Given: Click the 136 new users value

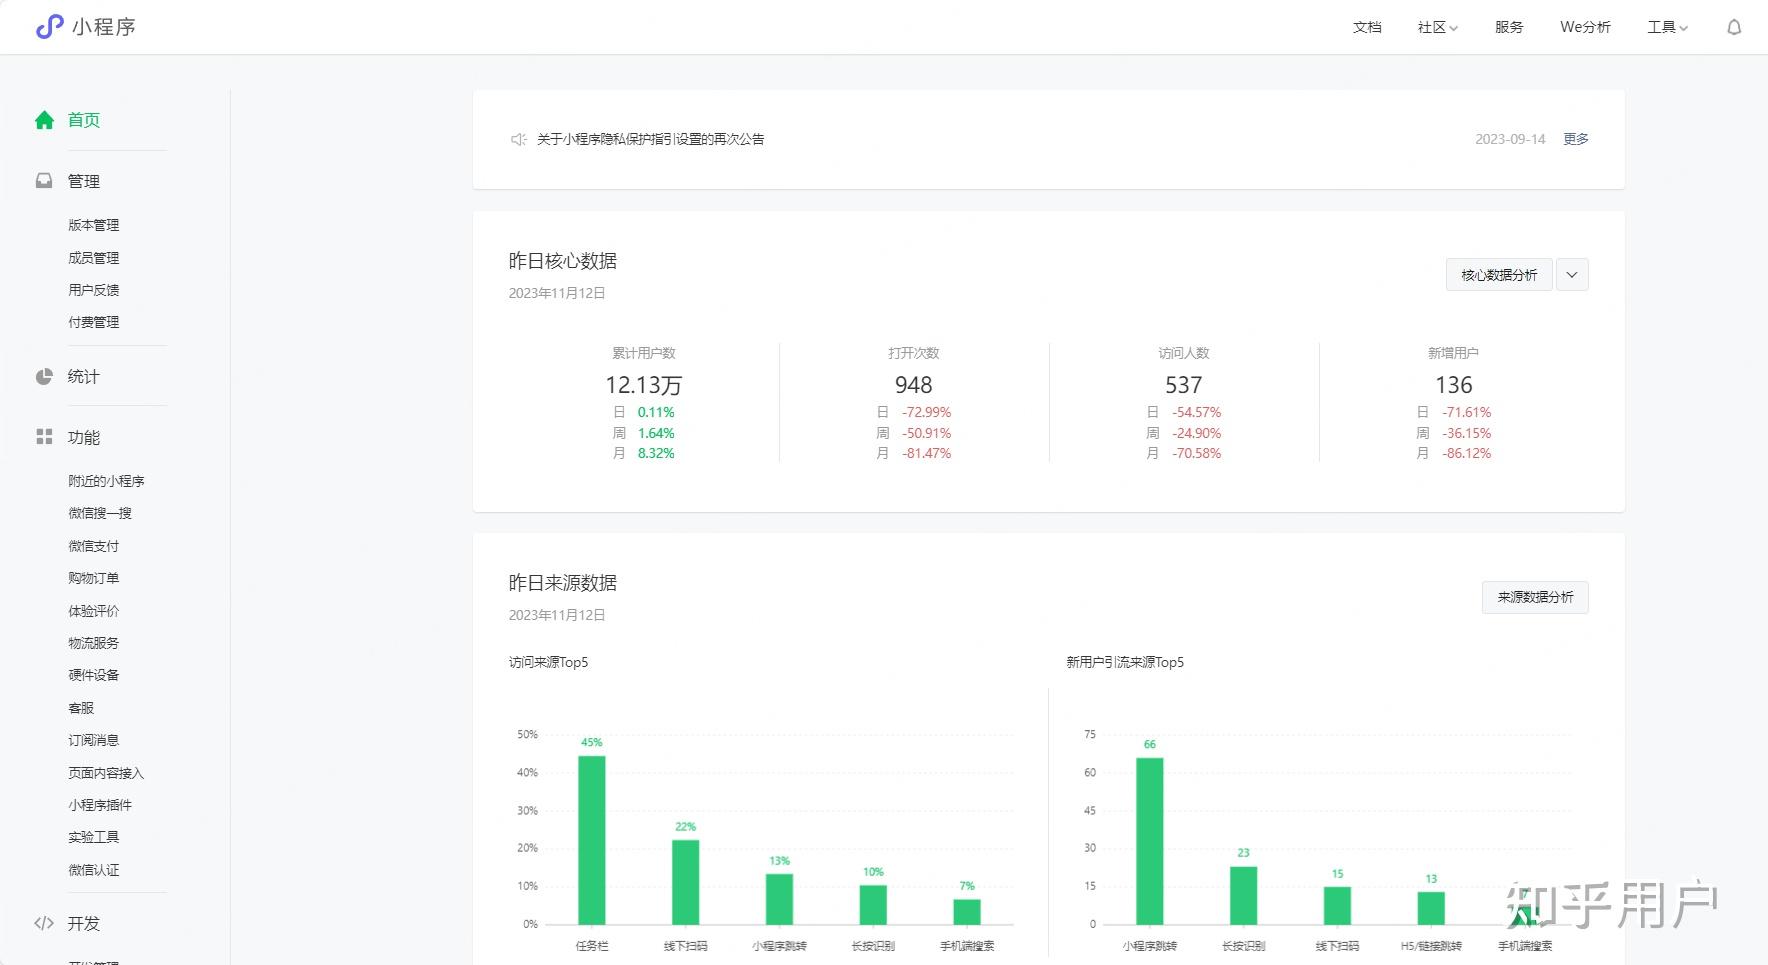Looking at the screenshot, I should (x=1453, y=385).
